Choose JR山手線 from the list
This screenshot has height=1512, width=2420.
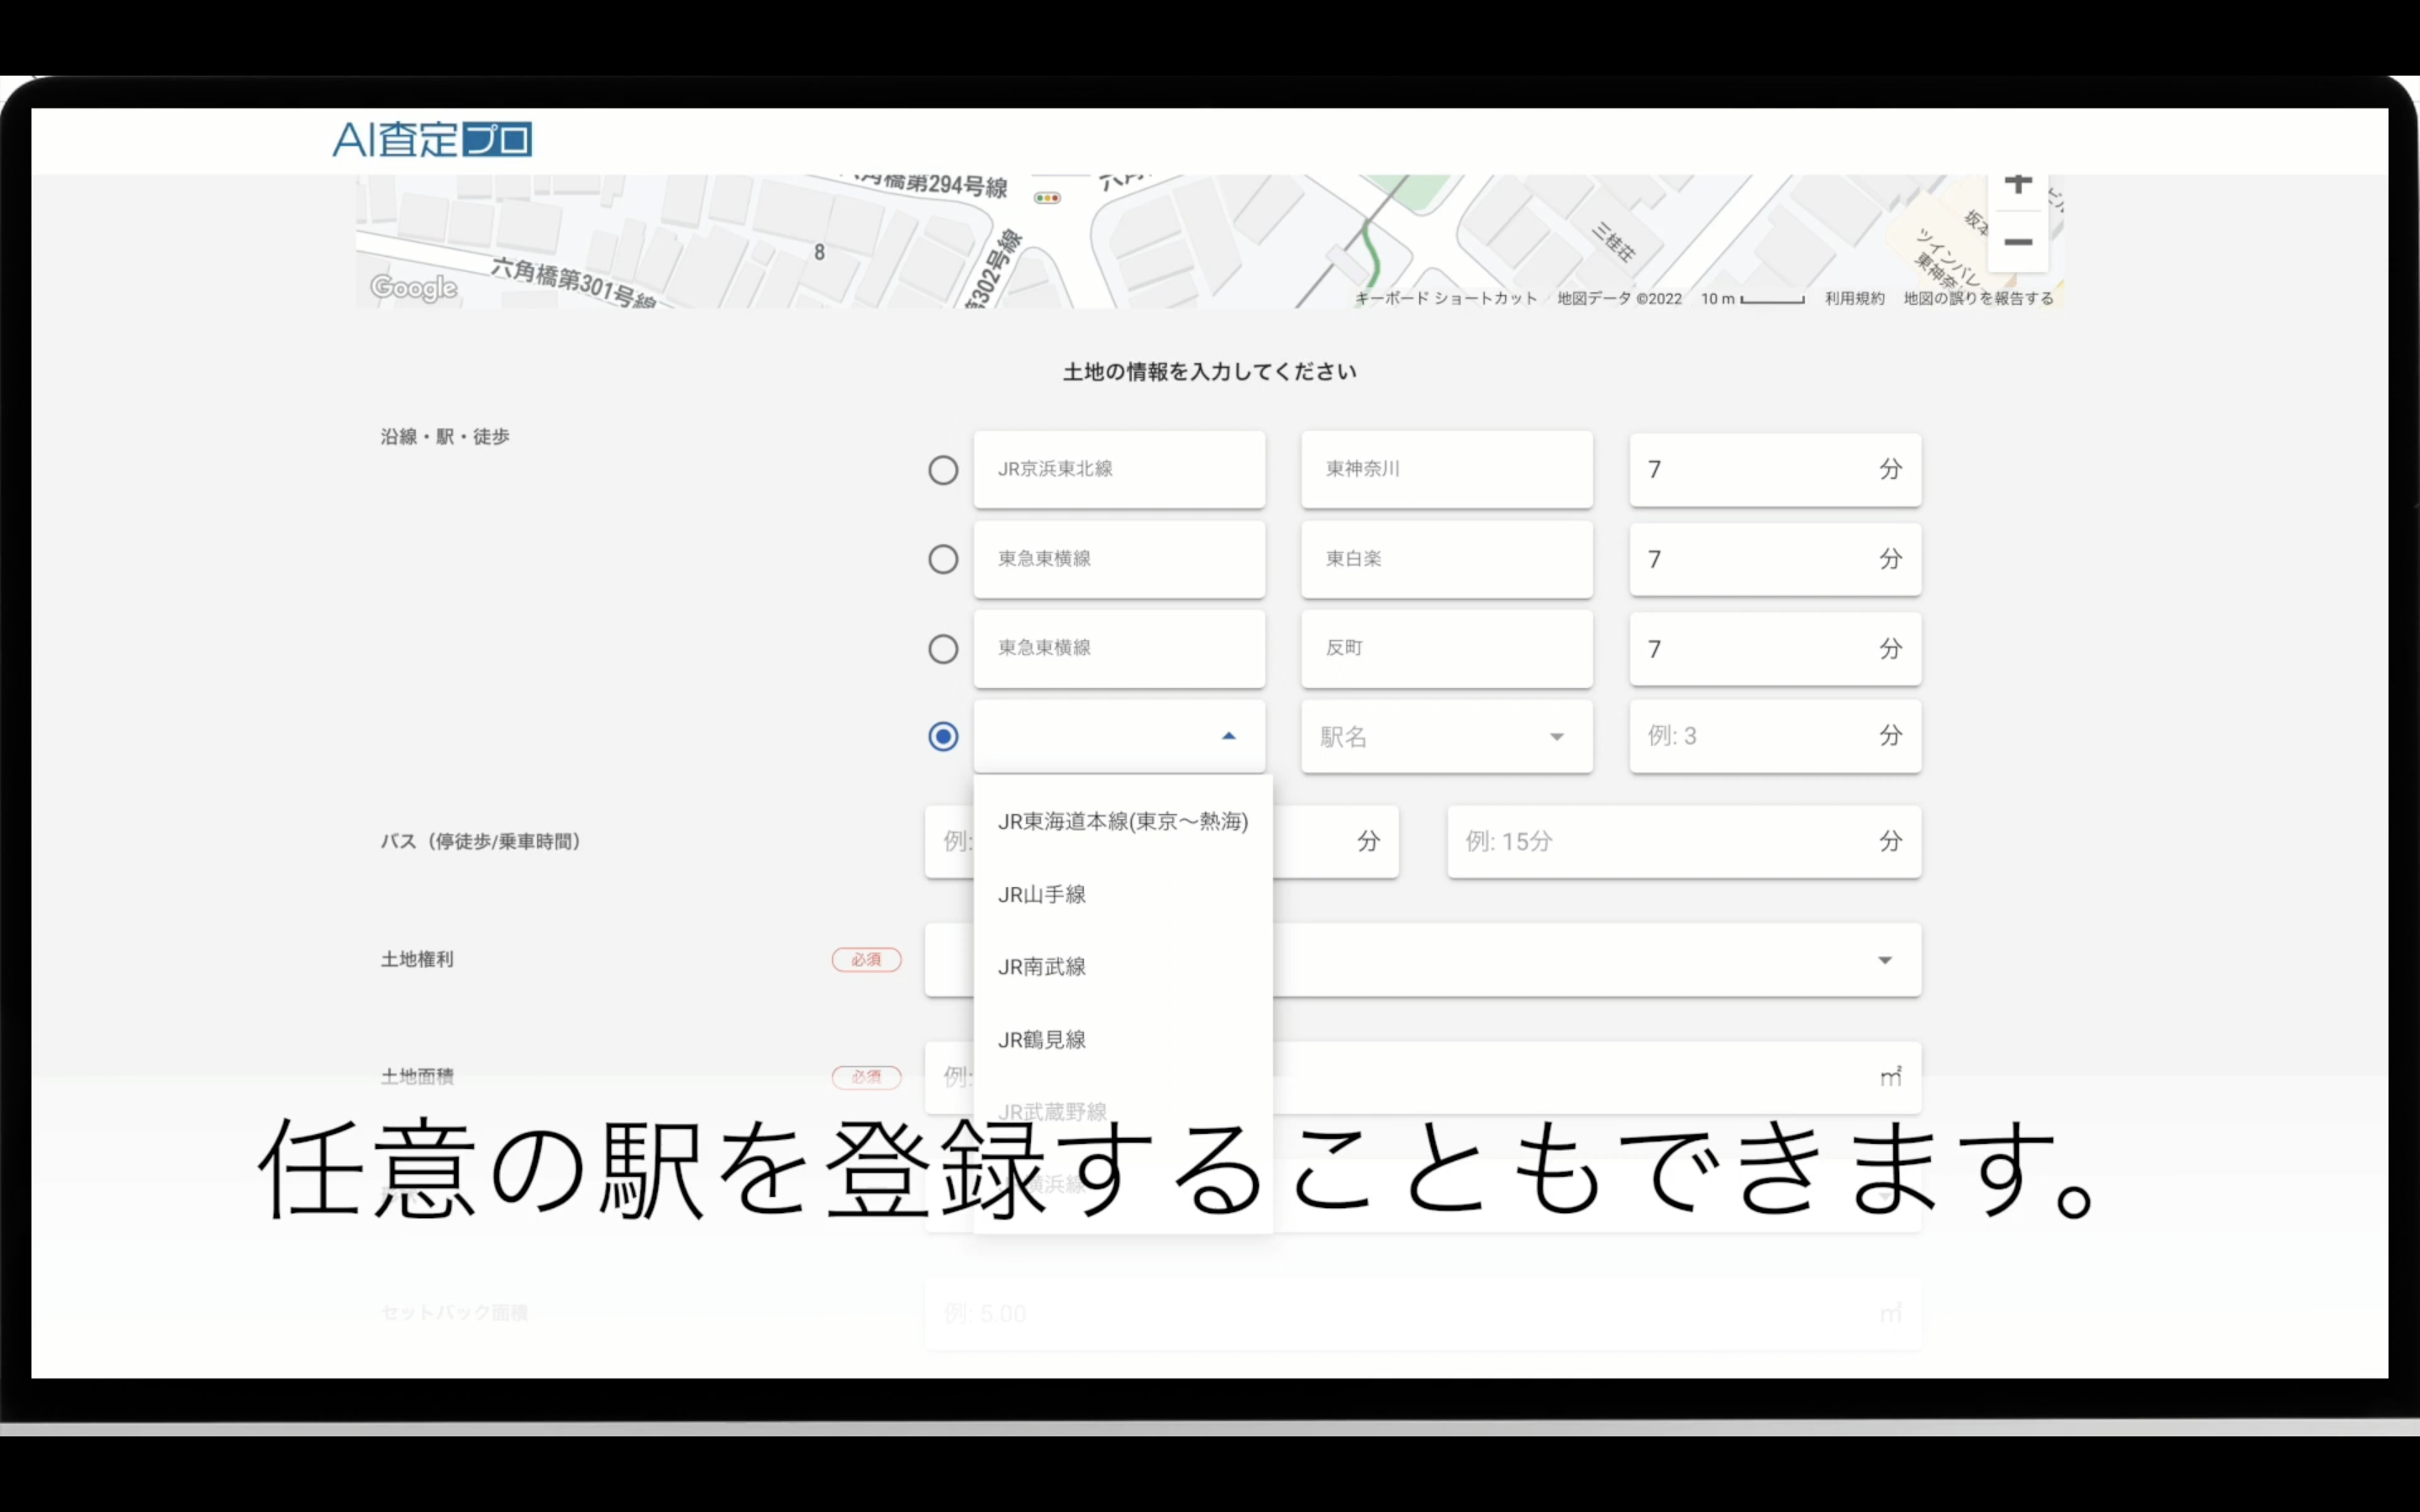coord(1123,894)
